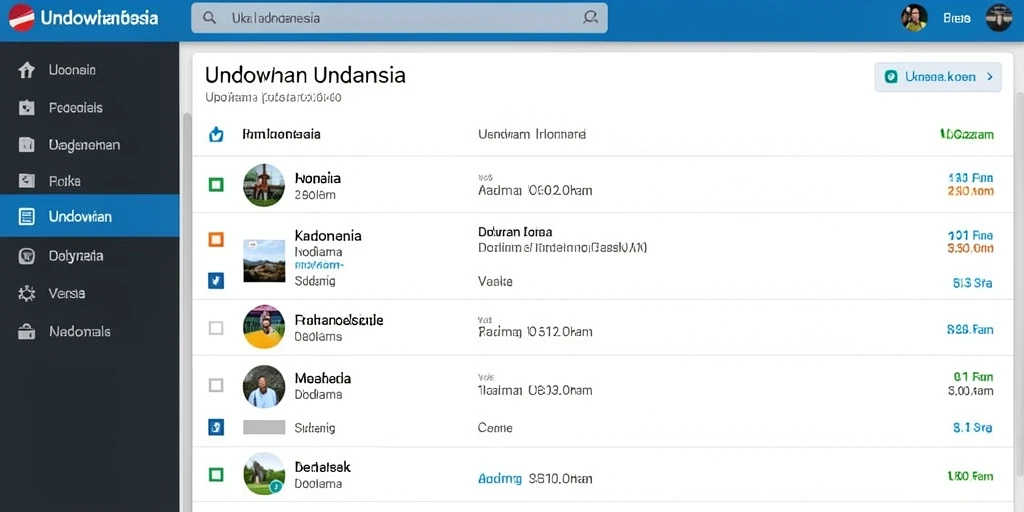This screenshot has height=512, width=1024.
Task: Open the Dedatsek round avatar
Action: [x=264, y=473]
